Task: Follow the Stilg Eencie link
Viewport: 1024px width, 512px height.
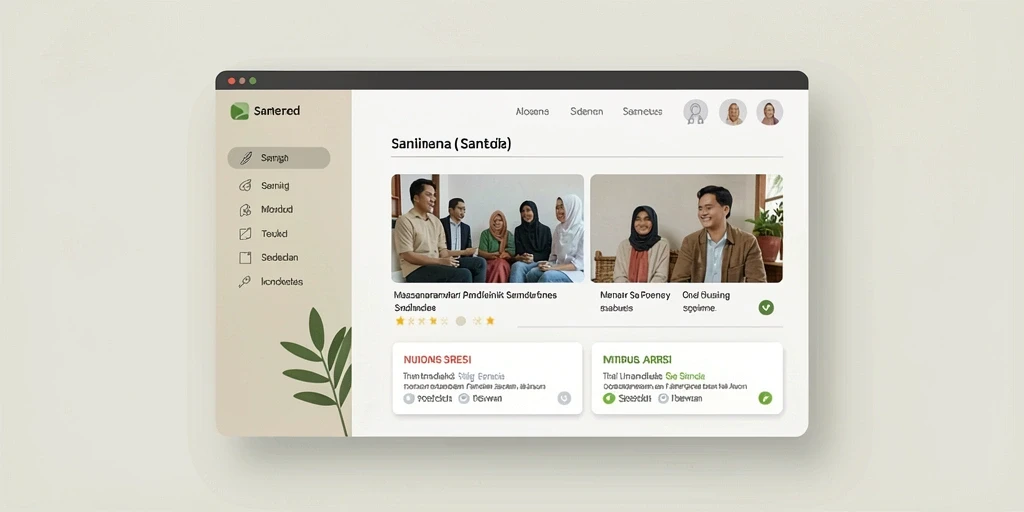Action: tap(481, 376)
